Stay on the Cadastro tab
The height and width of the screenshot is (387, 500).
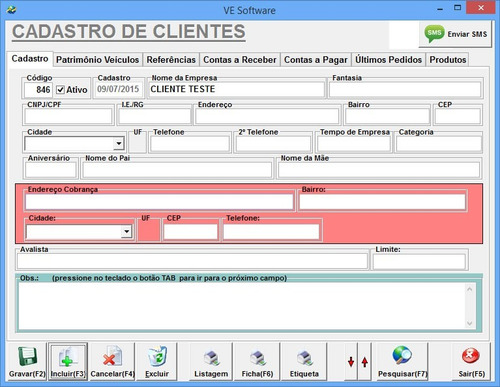click(30, 59)
